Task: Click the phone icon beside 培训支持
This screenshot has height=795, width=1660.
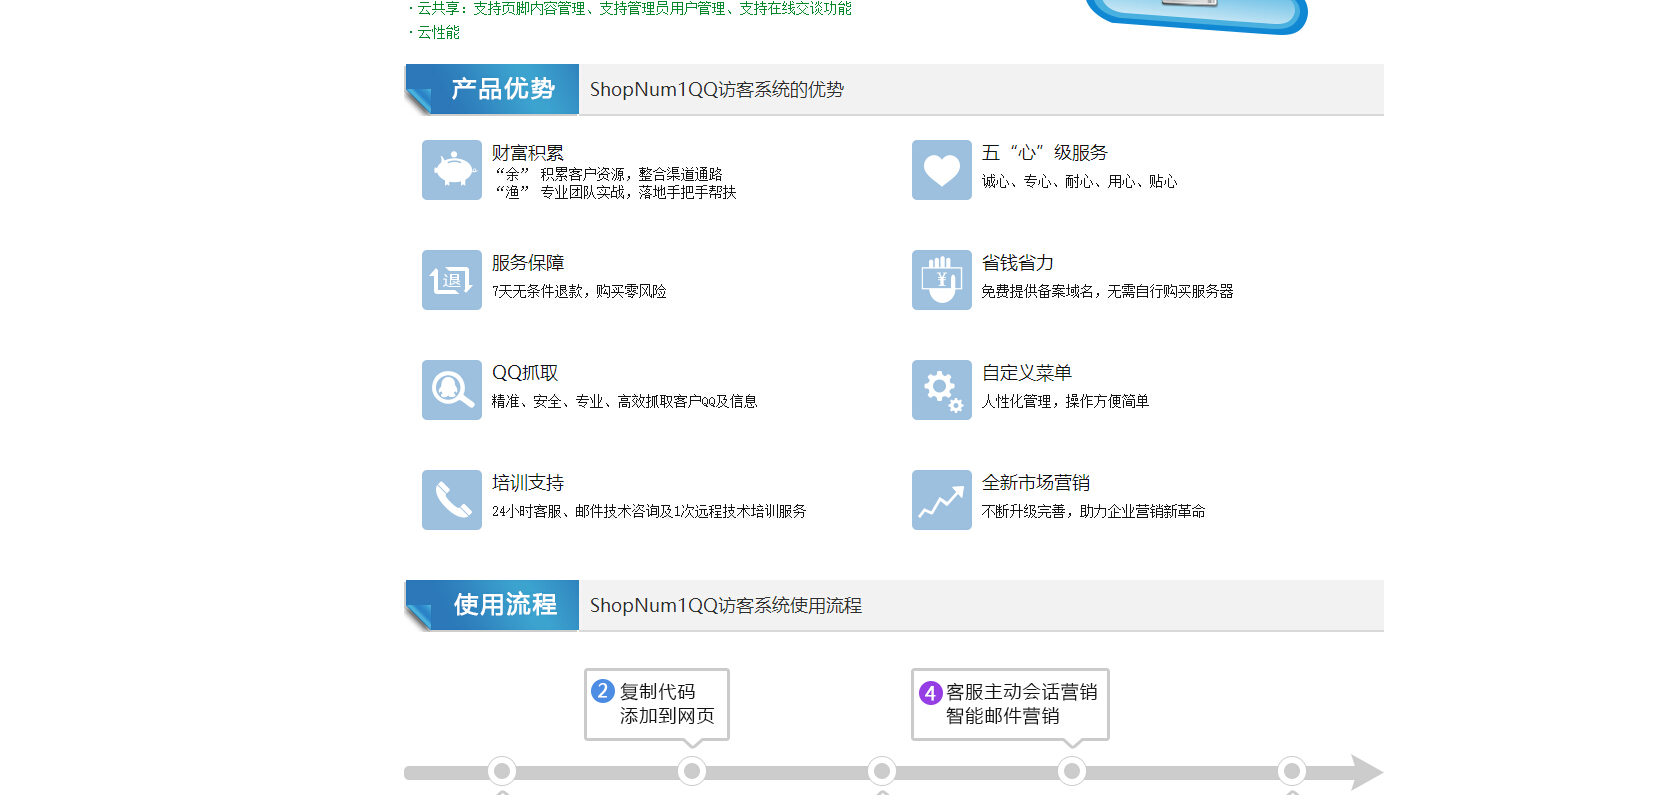Action: click(452, 500)
